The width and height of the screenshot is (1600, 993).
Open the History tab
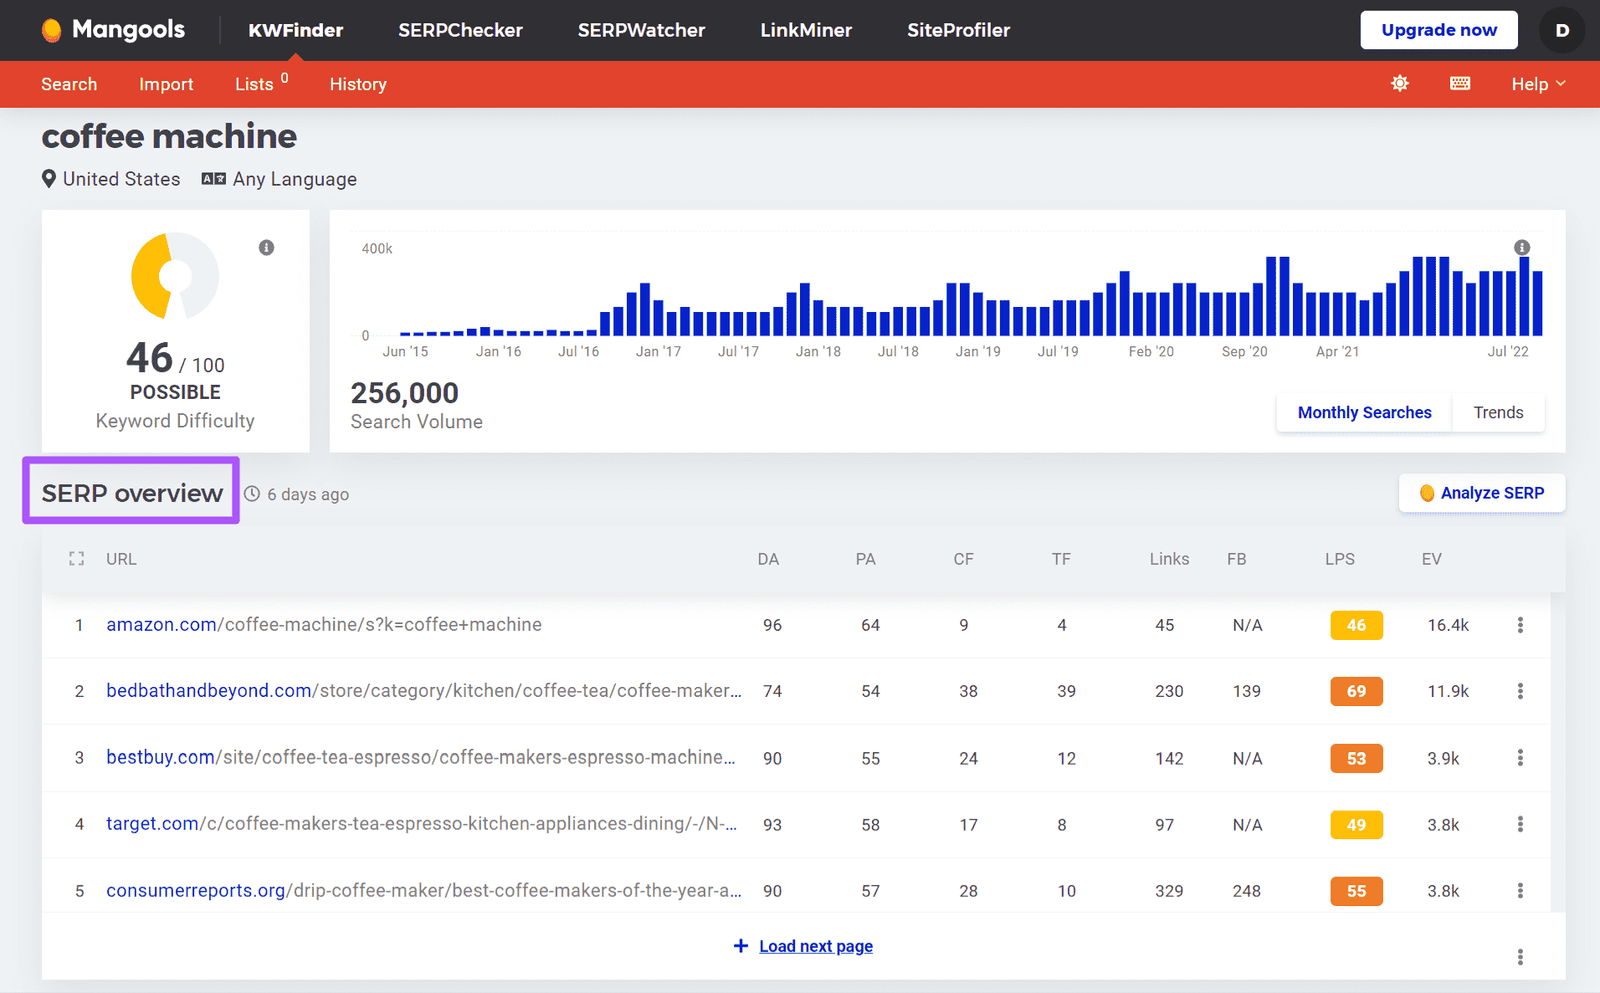[358, 84]
